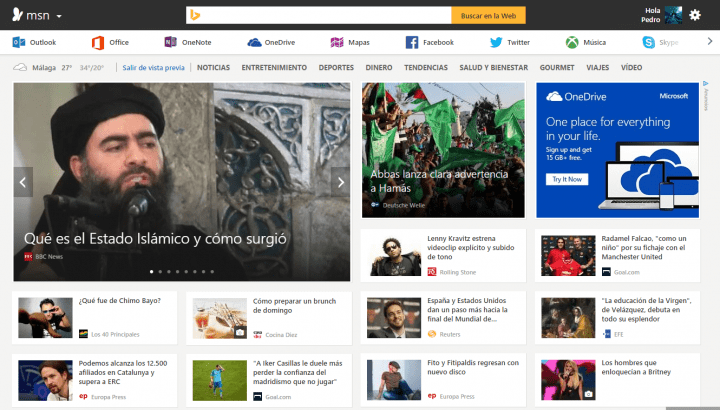Open the Twitter bird icon
720x410 pixels.
[496, 42]
